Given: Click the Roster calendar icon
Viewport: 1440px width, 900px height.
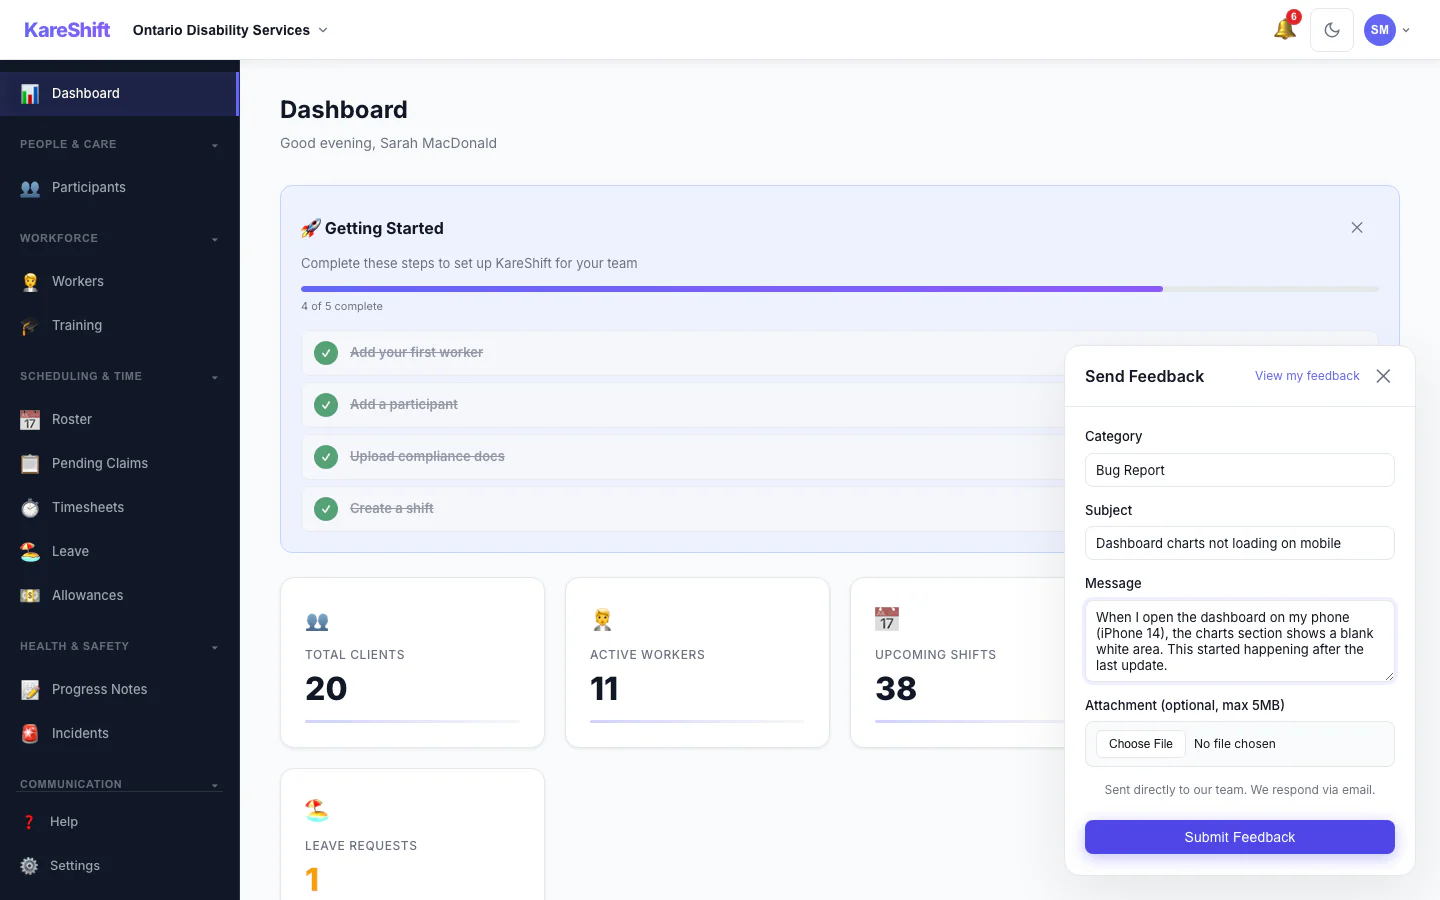Looking at the screenshot, I should [x=30, y=420].
